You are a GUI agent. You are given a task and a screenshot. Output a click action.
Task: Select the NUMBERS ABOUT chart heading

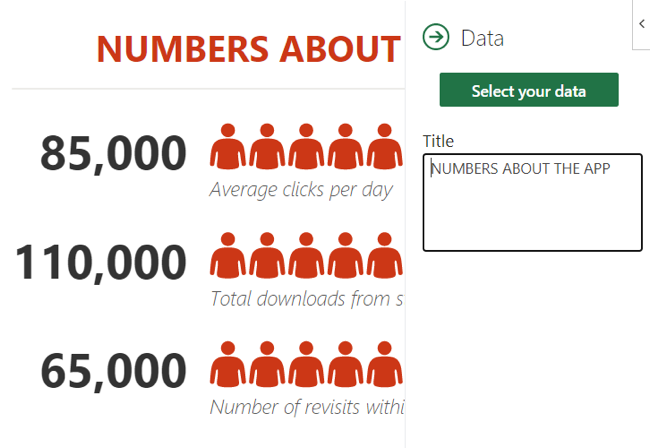(x=249, y=48)
